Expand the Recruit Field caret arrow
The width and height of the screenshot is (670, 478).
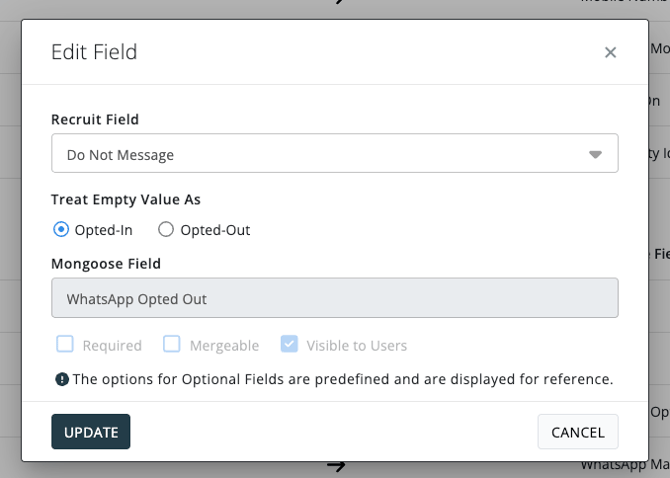pos(595,155)
